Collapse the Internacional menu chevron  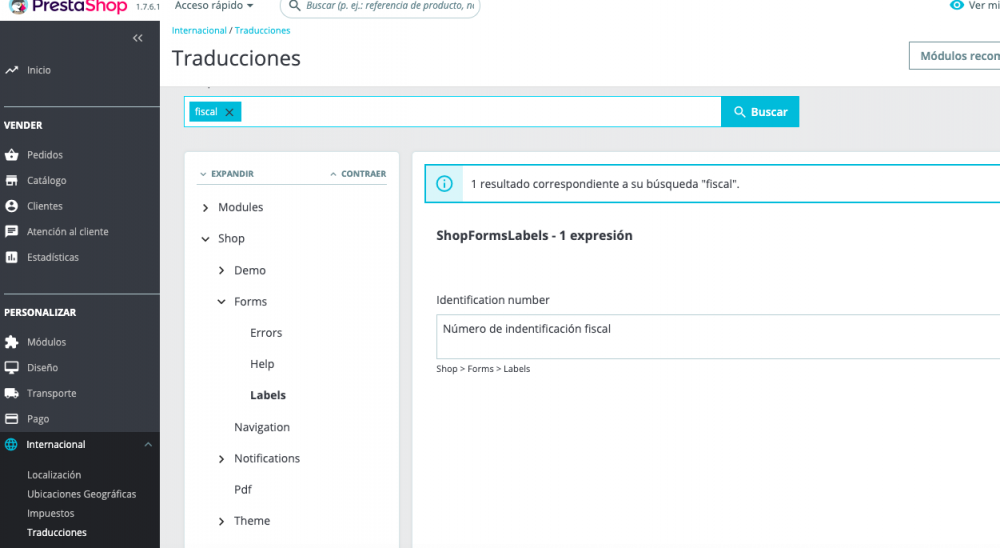[148, 445]
